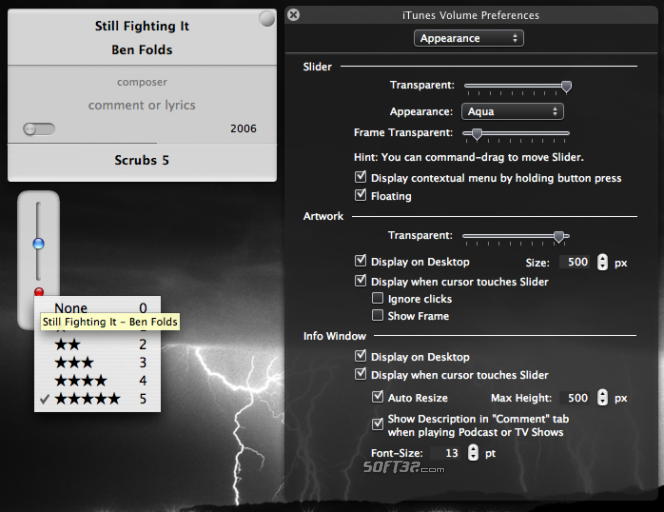Click the artwork Size stepper arrows
Screen dimensions: 664x512
602,262
